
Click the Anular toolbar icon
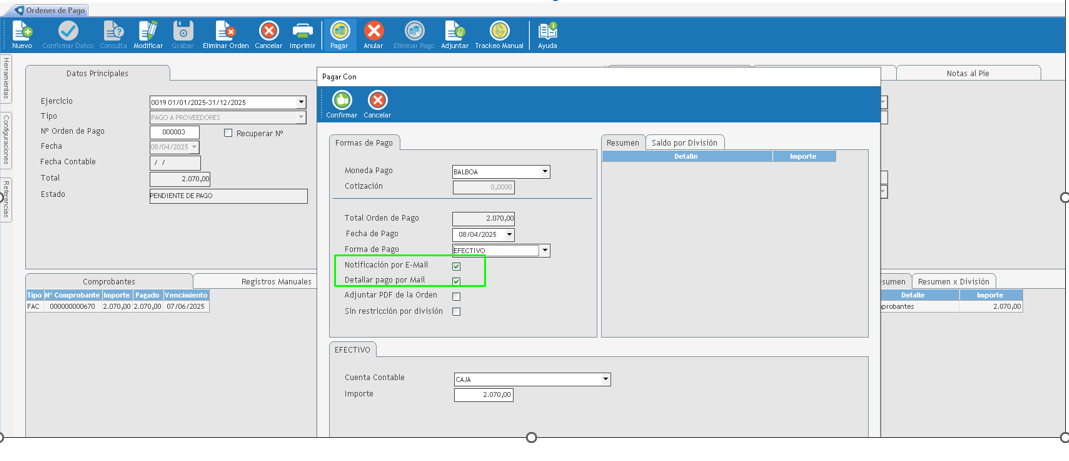373,33
